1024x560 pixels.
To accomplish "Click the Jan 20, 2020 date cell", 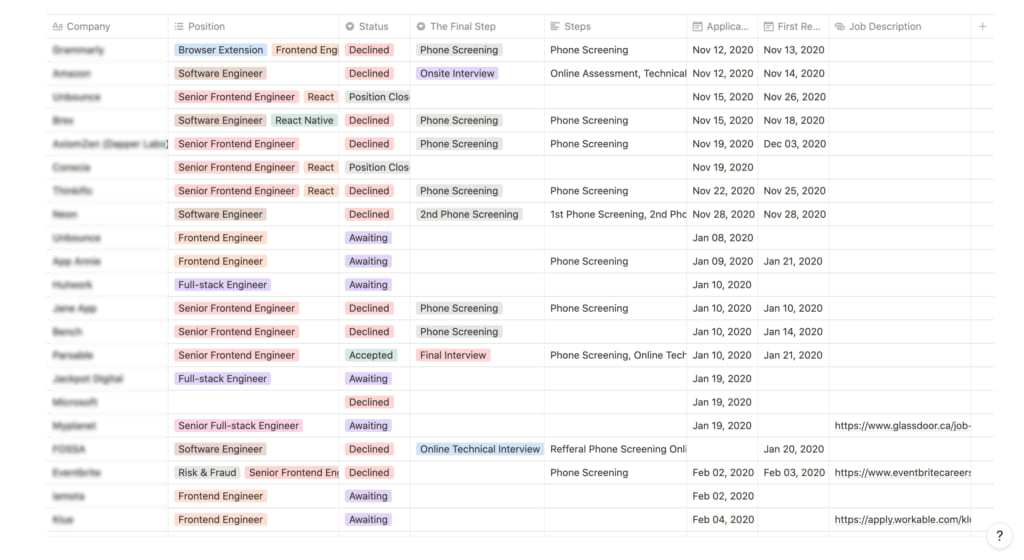I will [x=793, y=450].
